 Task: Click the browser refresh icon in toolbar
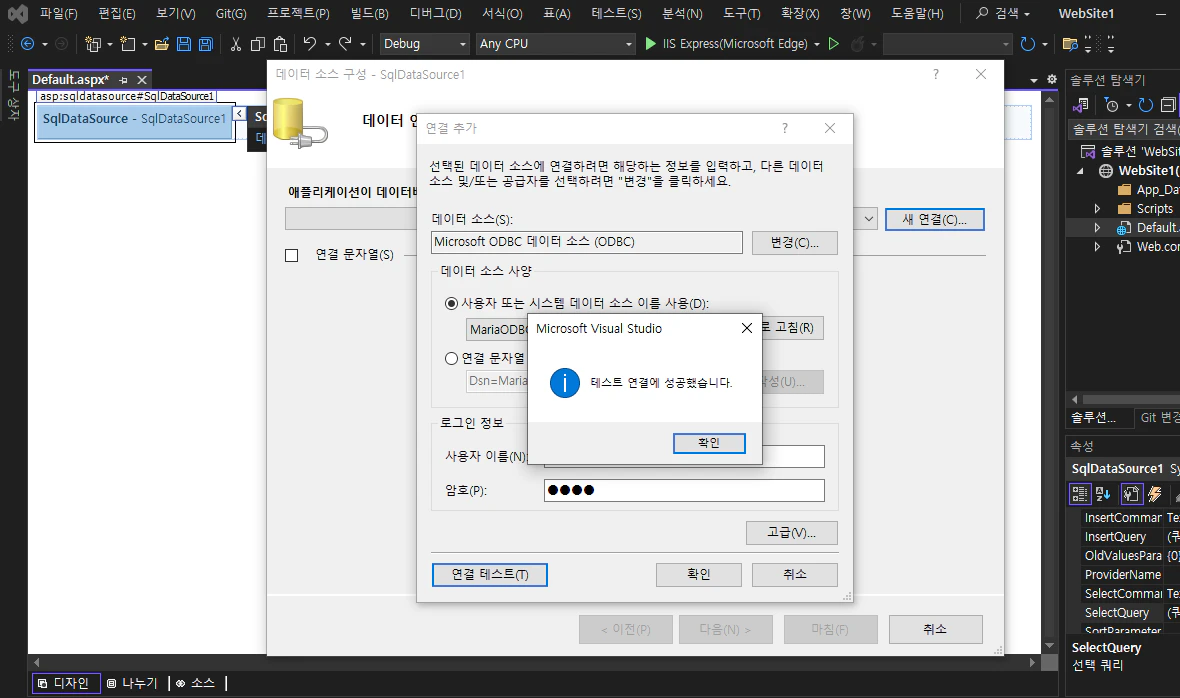pos(1027,44)
